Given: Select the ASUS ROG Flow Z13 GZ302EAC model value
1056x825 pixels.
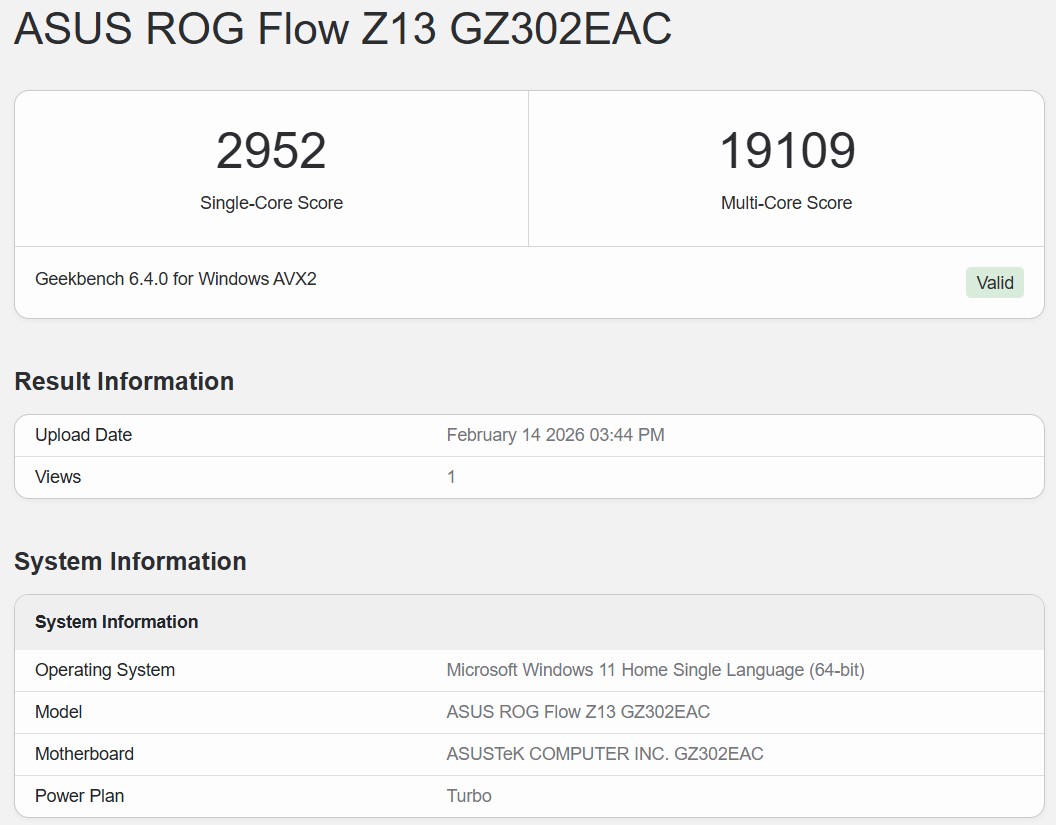Looking at the screenshot, I should point(577,712).
